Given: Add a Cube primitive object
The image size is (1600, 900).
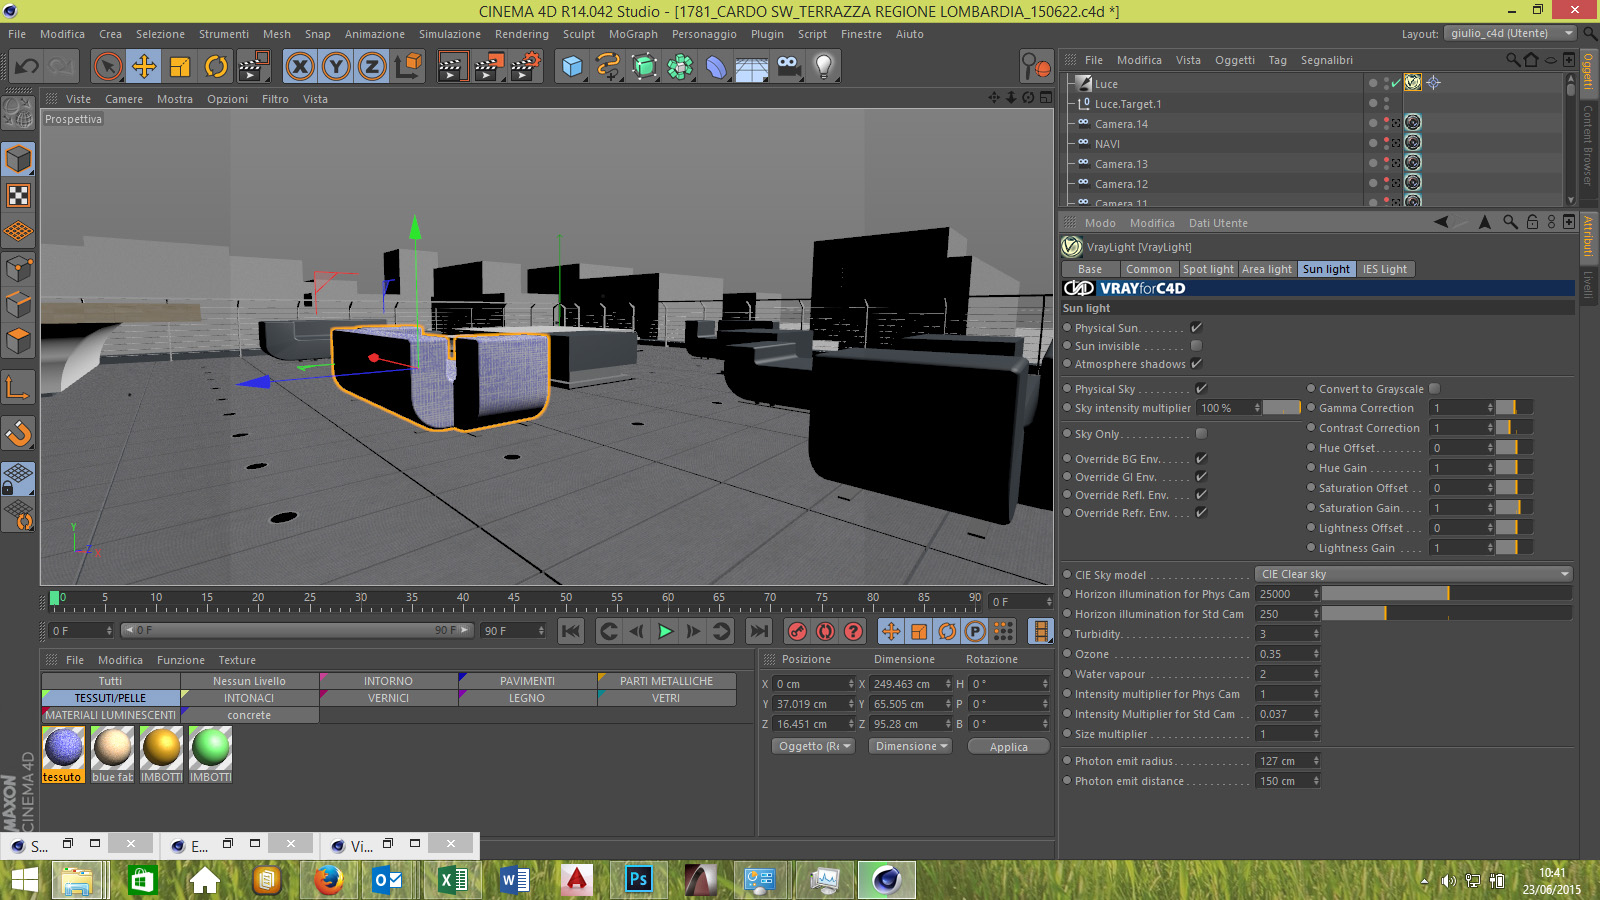Looking at the screenshot, I should [572, 67].
